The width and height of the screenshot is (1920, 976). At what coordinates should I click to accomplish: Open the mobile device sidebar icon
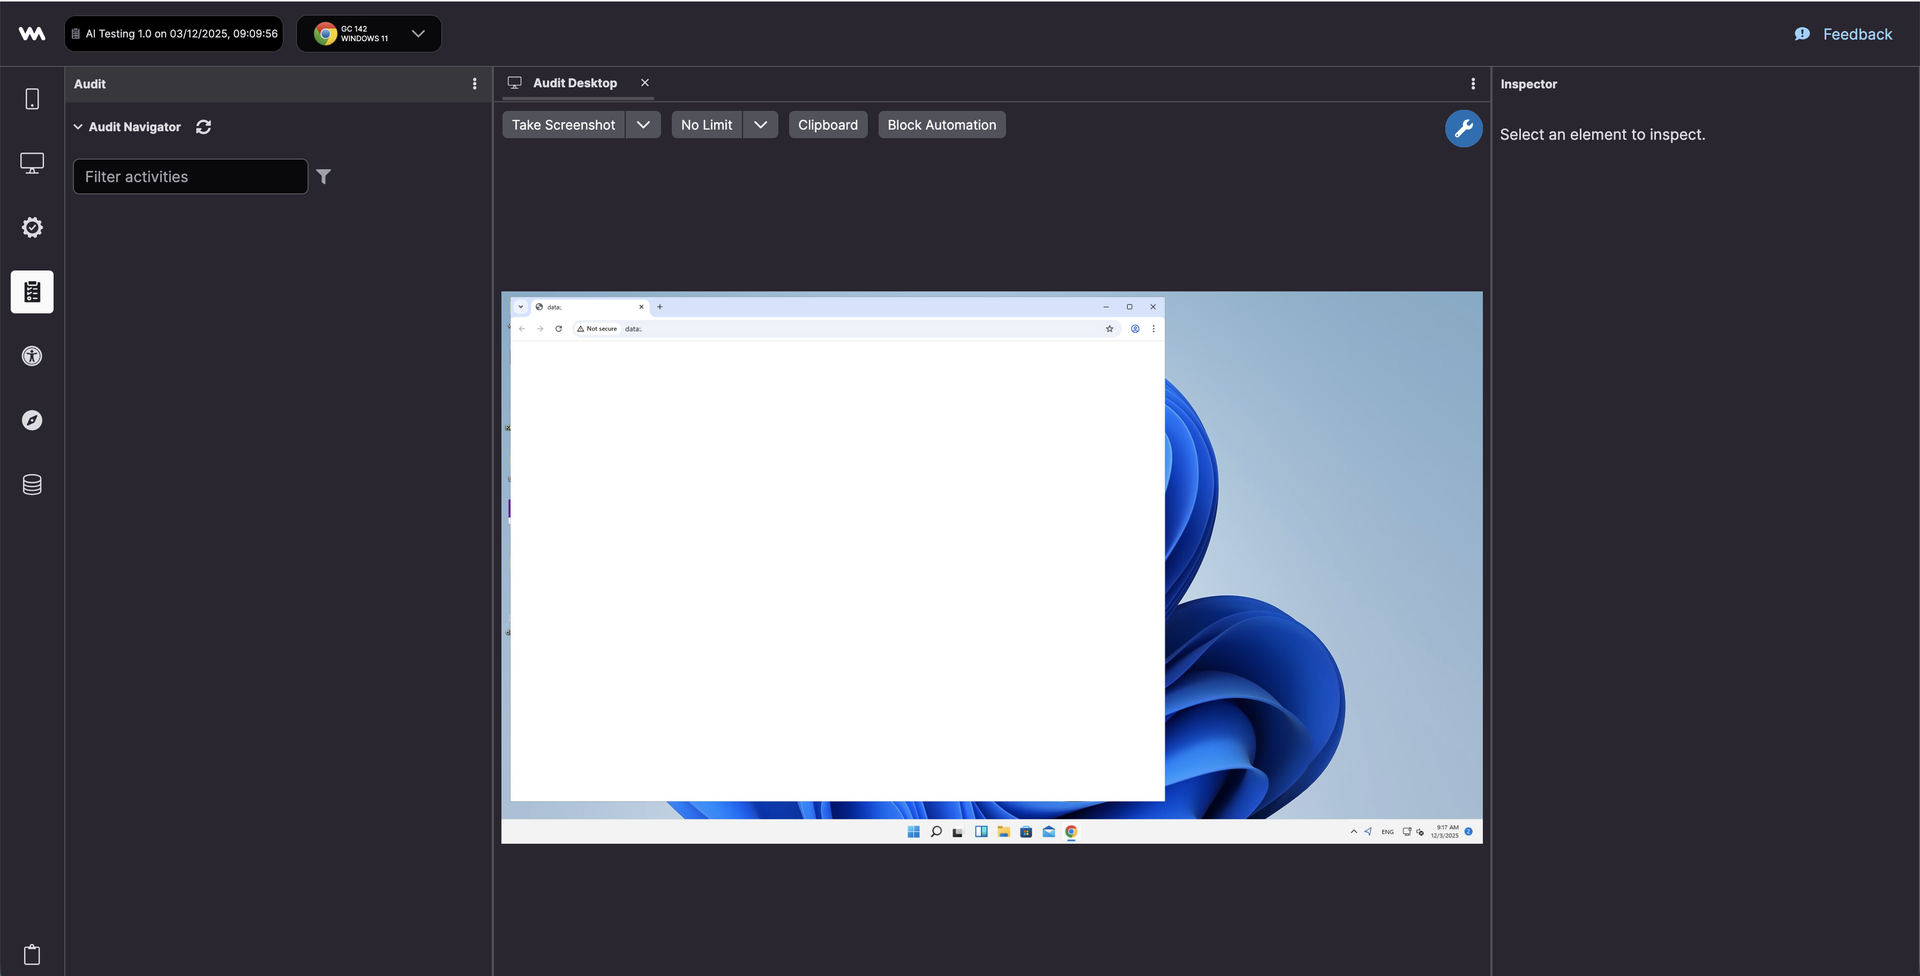point(32,99)
